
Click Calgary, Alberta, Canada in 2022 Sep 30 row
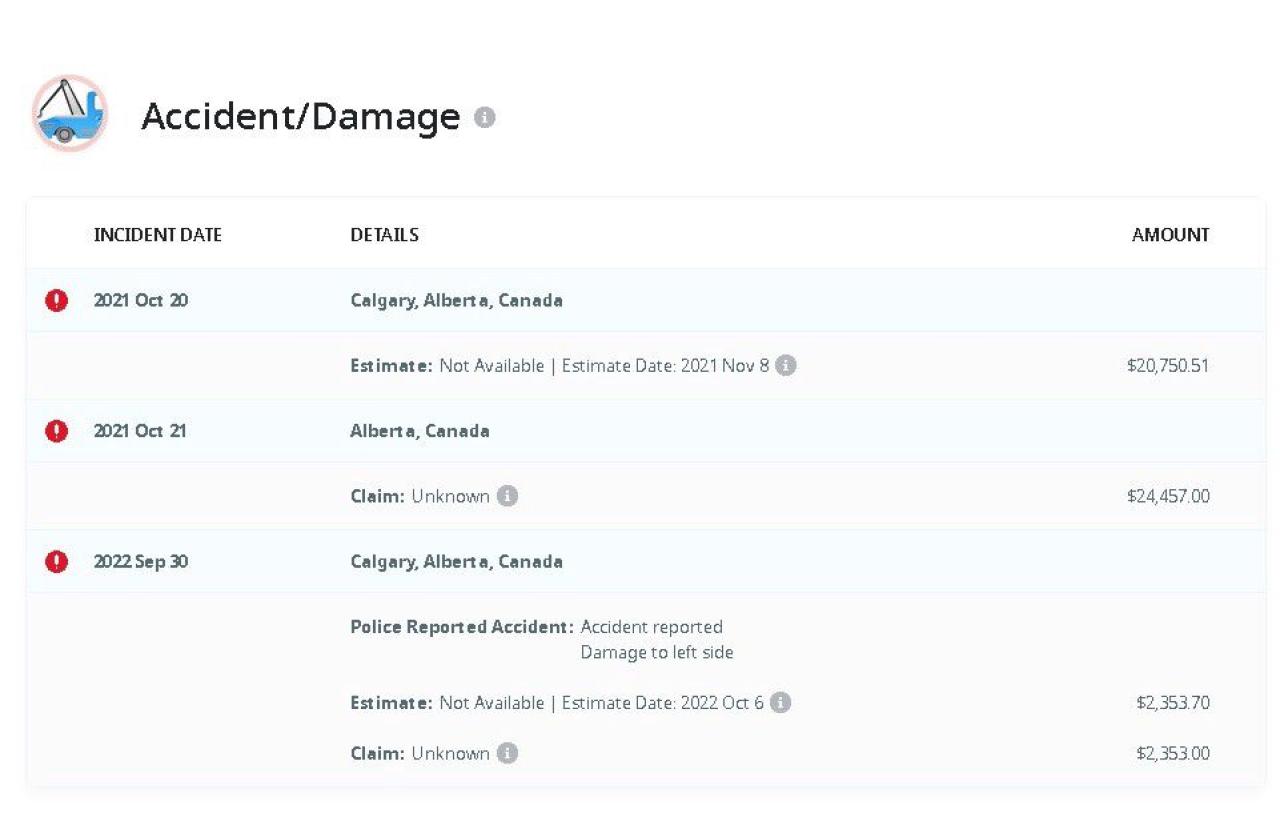coord(456,562)
